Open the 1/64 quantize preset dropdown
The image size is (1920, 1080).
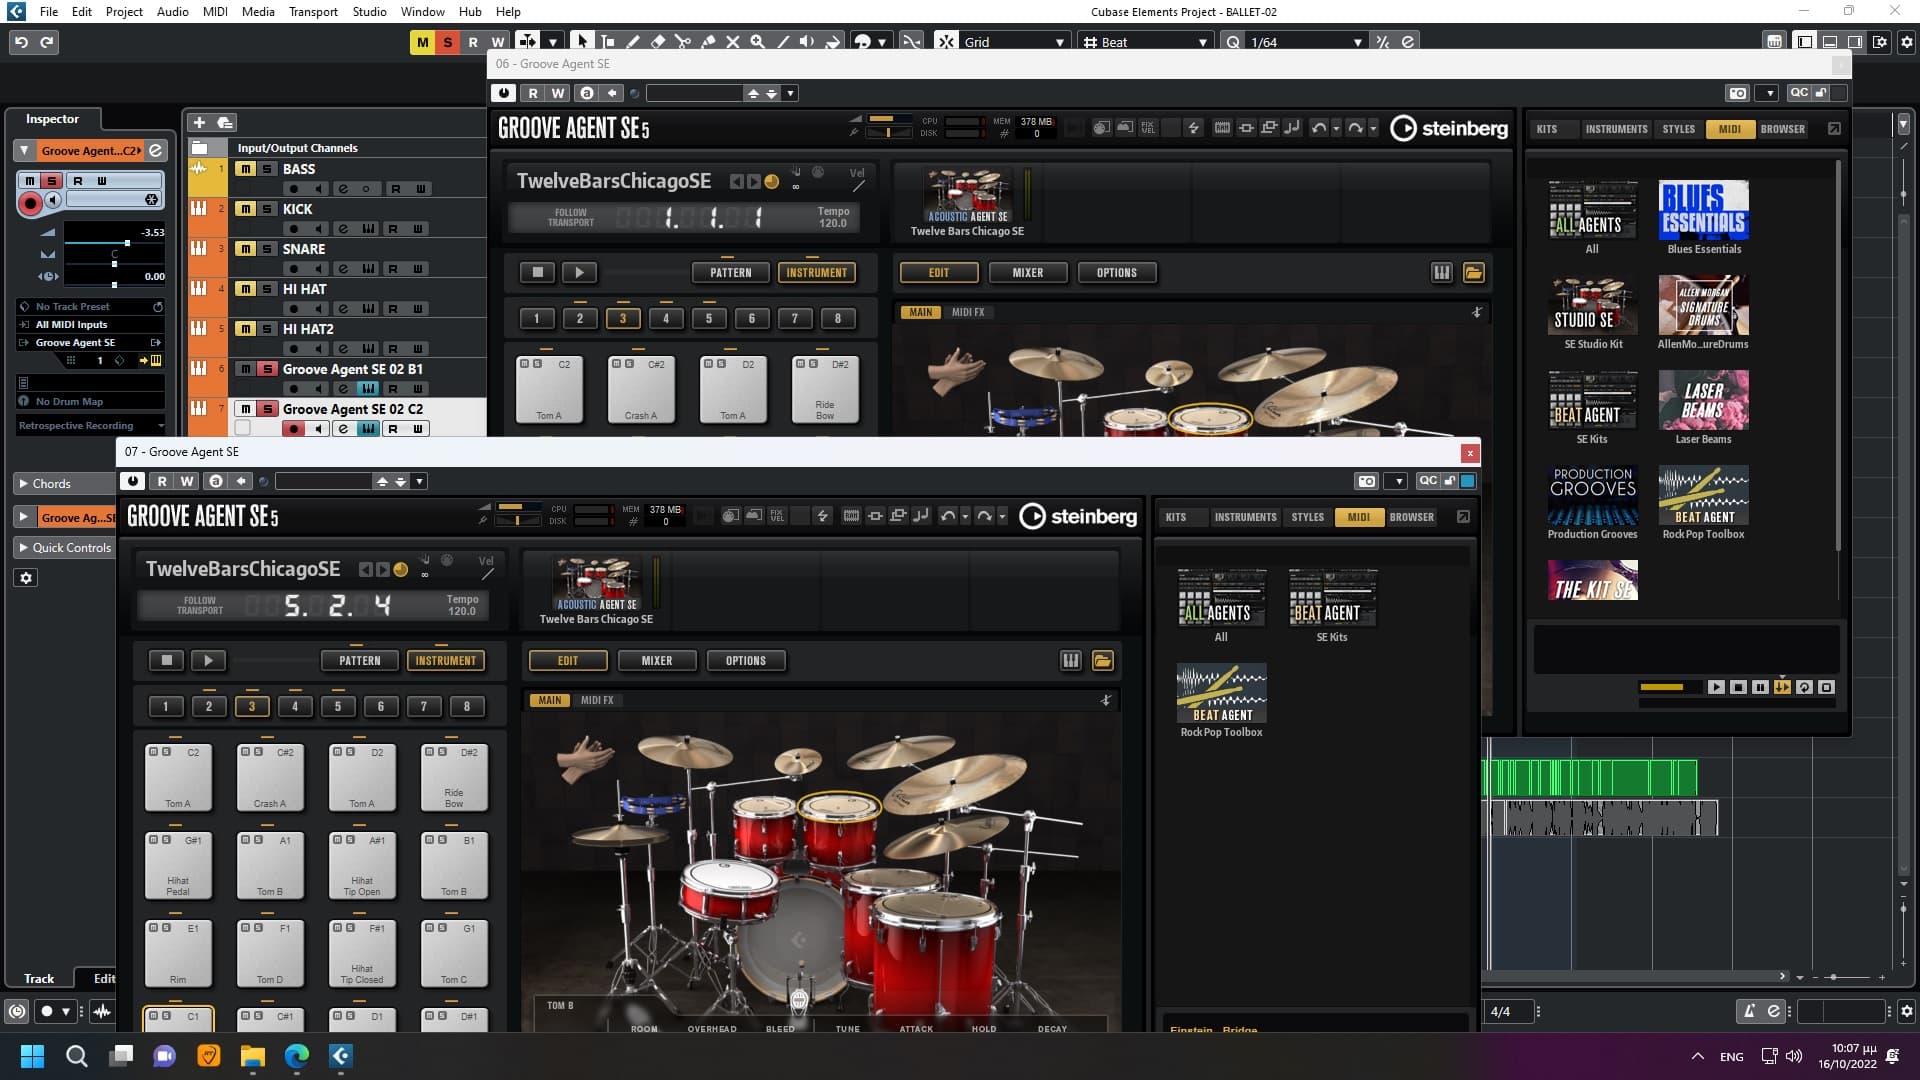tap(1305, 42)
